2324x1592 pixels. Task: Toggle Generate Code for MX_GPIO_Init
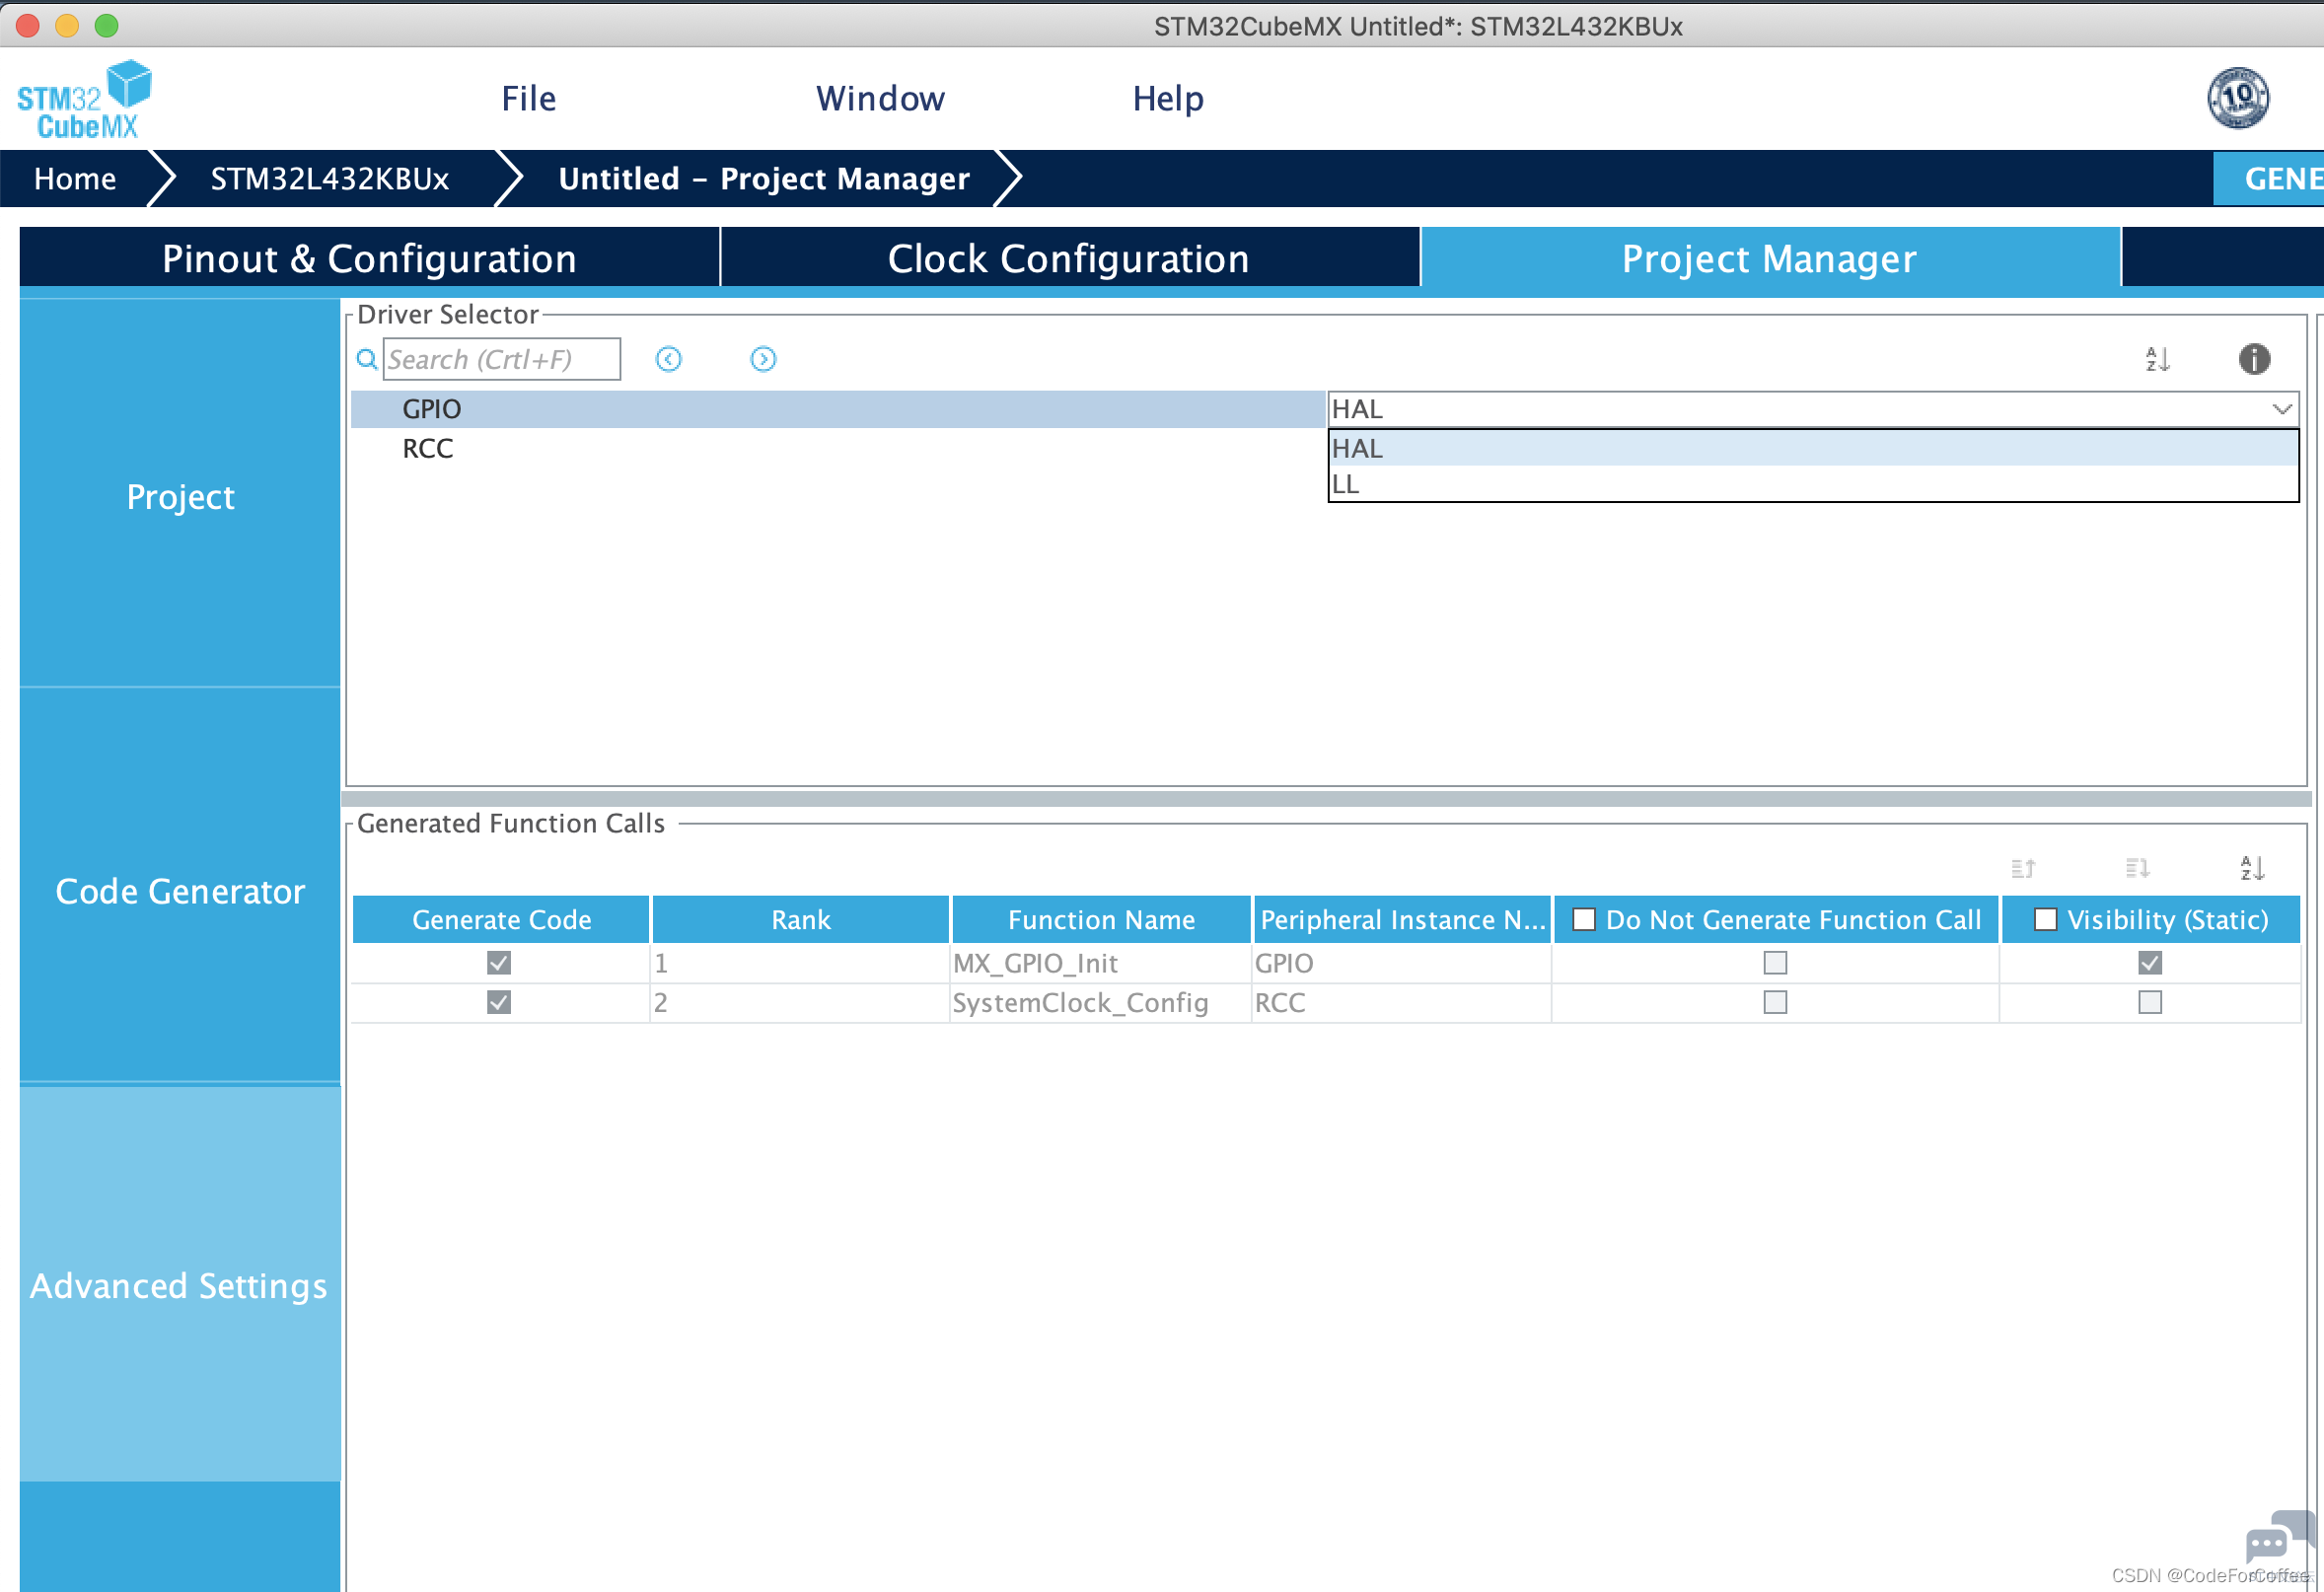(x=499, y=963)
